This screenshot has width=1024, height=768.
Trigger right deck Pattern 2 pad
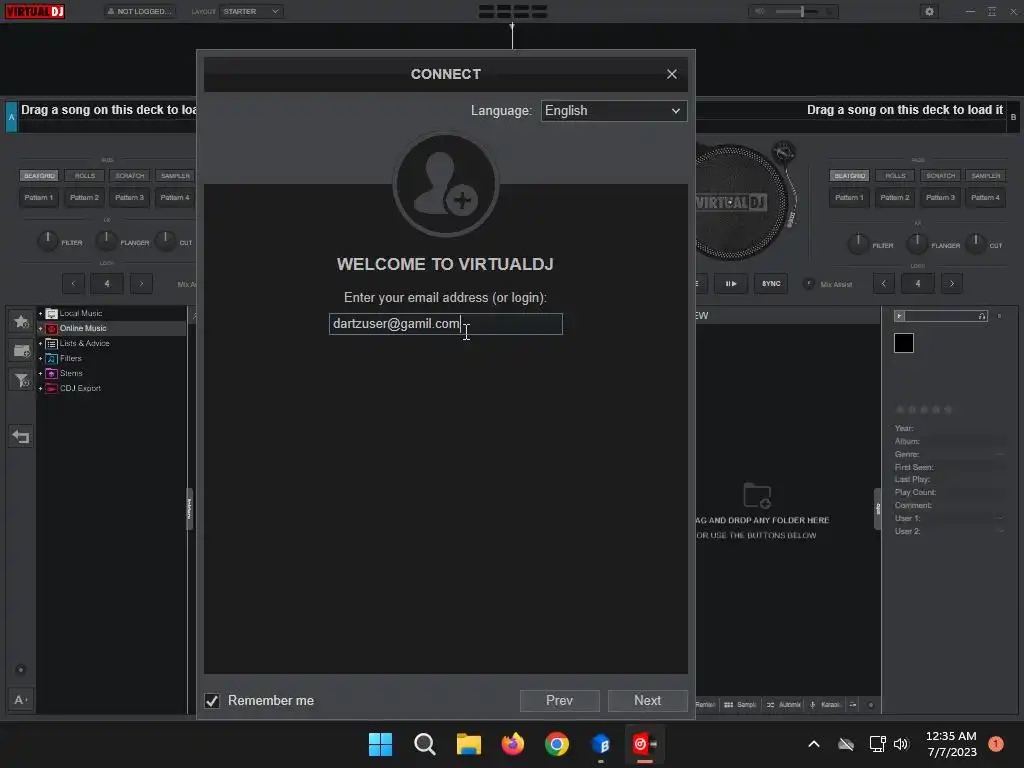click(895, 197)
